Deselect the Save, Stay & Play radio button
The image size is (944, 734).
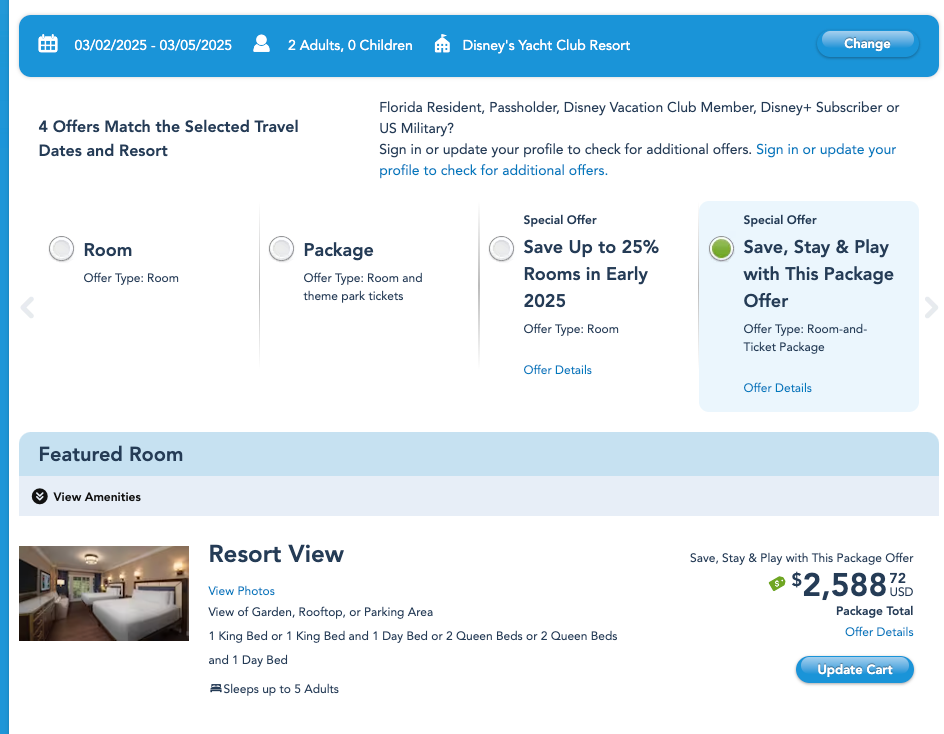point(721,249)
